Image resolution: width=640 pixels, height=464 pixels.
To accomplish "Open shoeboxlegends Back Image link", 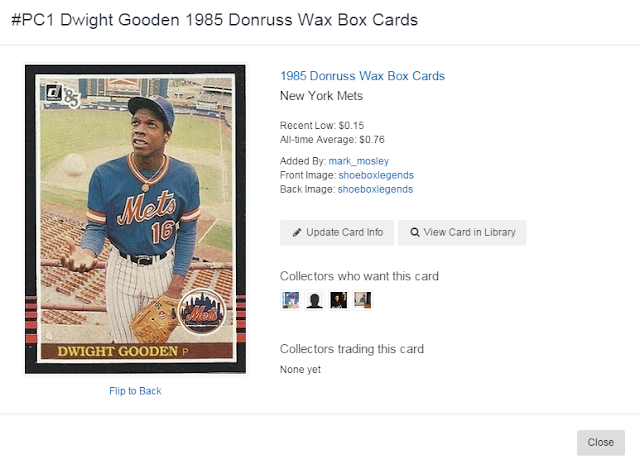I will click(x=375, y=189).
